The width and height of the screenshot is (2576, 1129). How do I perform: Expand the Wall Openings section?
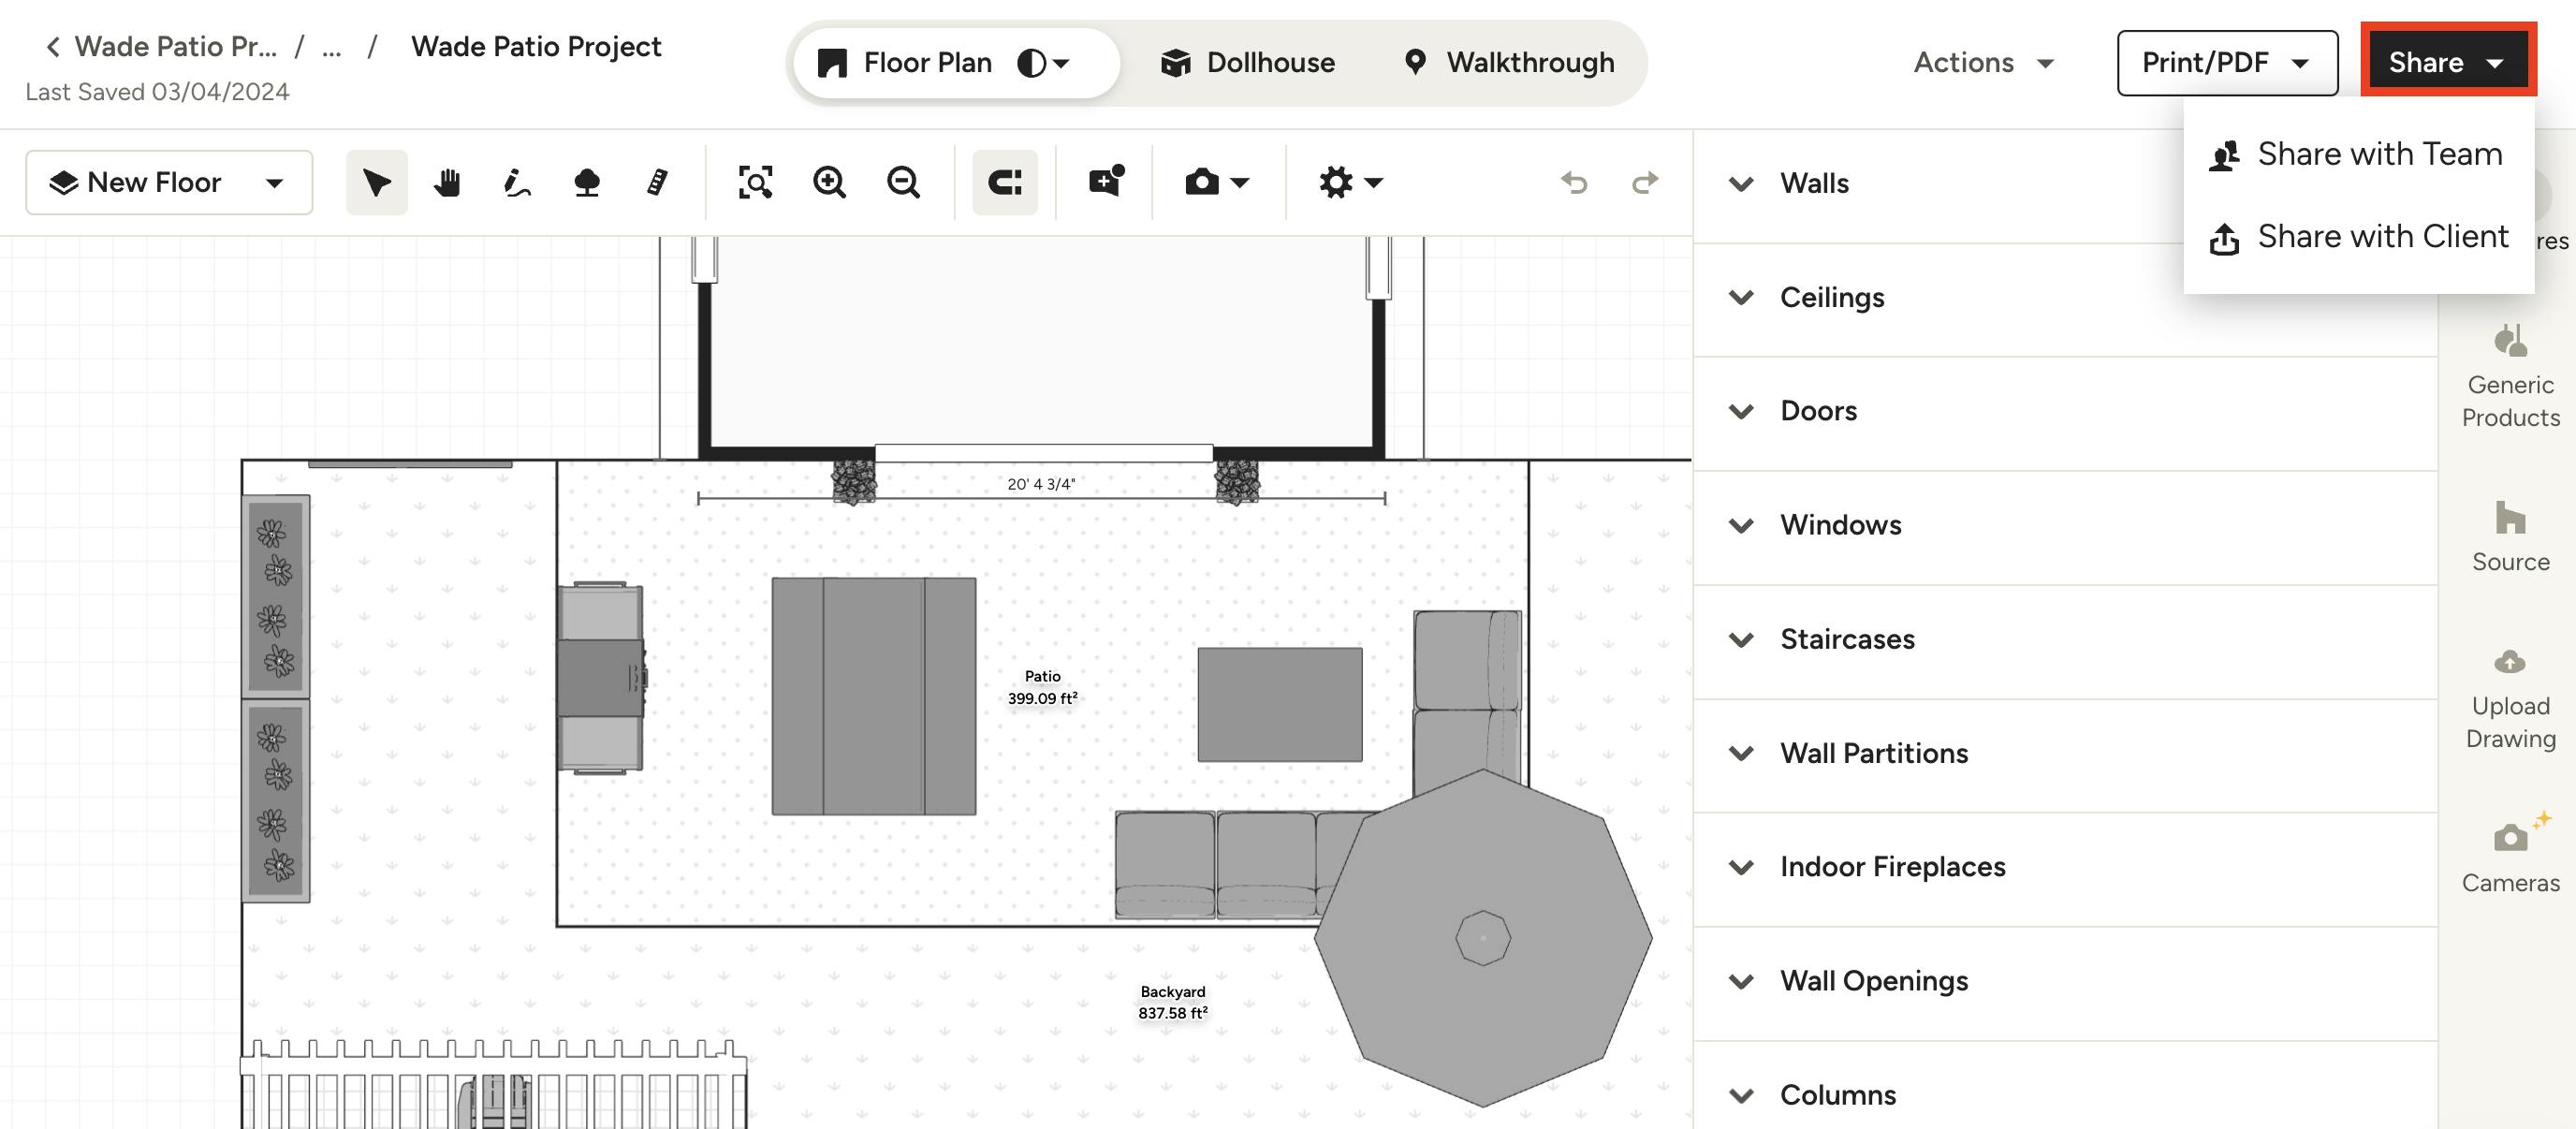click(x=1738, y=977)
